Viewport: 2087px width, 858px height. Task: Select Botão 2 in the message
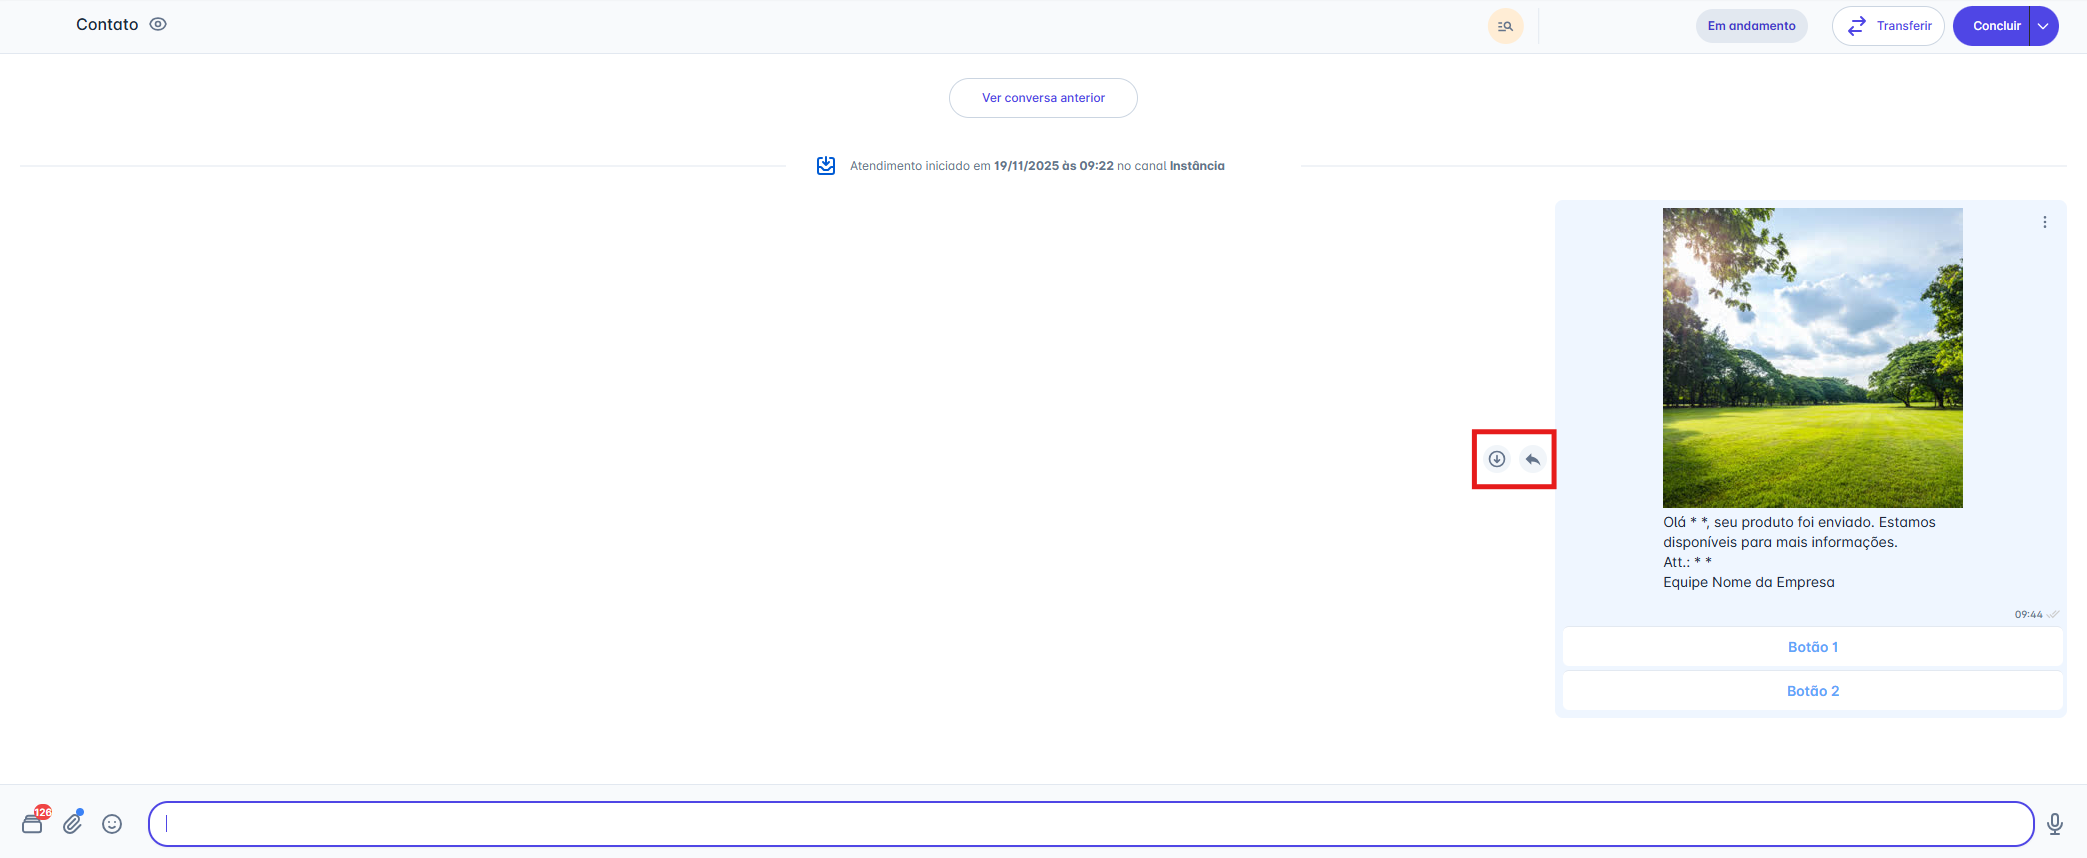tap(1812, 691)
